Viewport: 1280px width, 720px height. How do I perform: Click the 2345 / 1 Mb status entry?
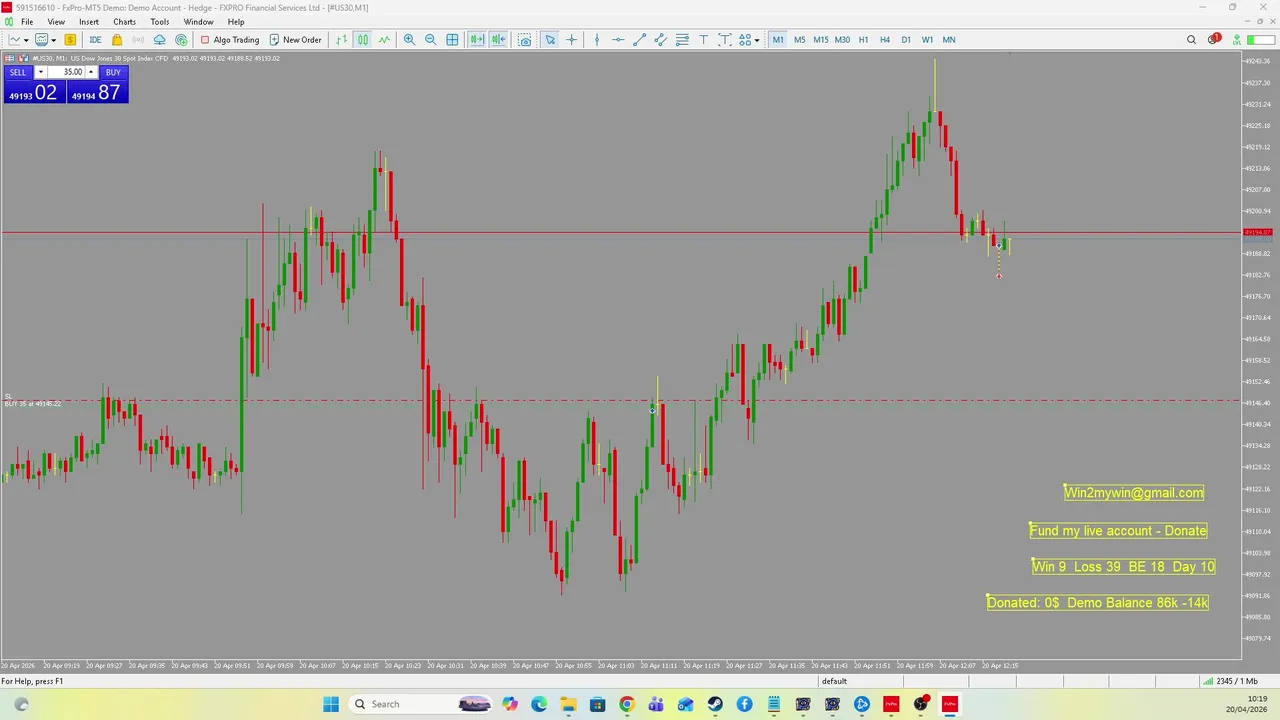click(x=1237, y=681)
